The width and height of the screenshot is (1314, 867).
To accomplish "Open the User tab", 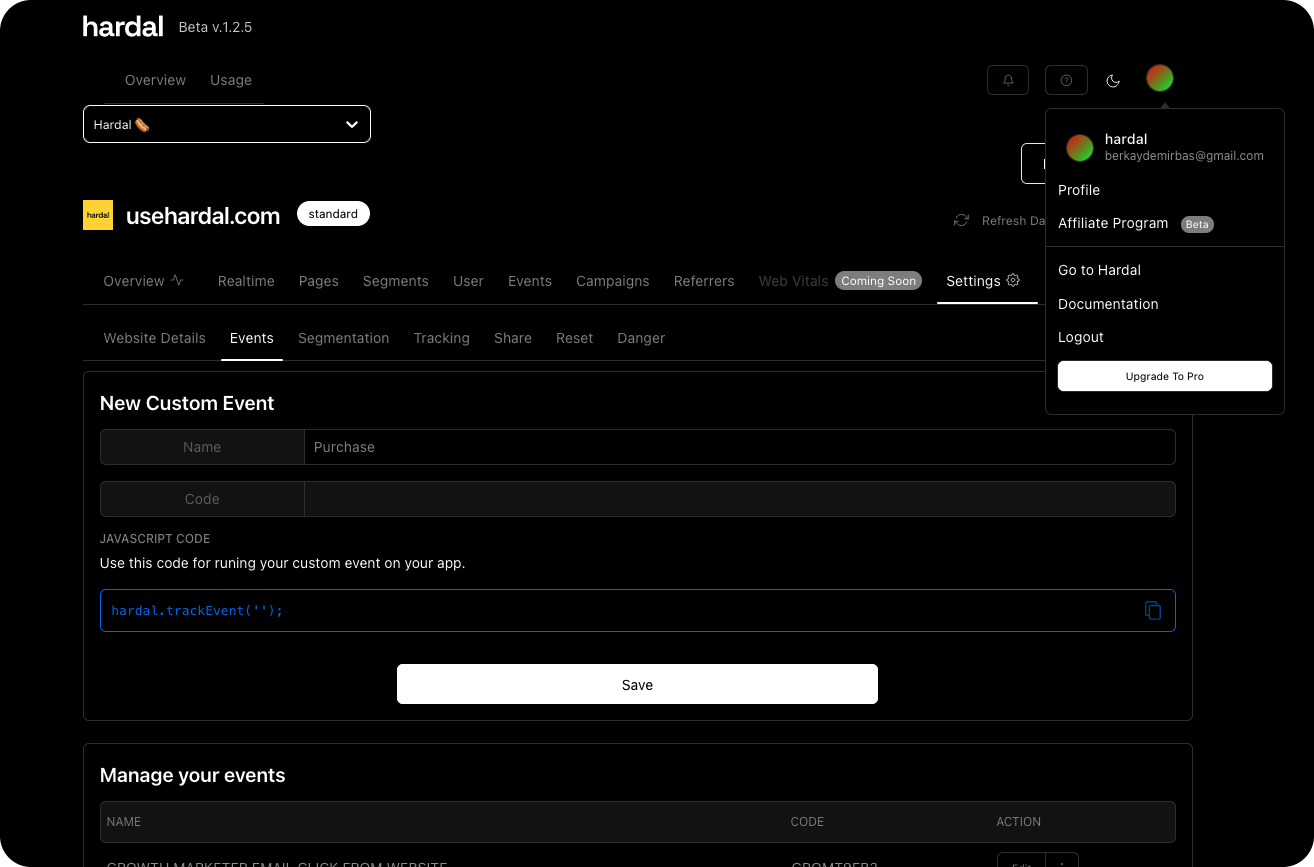I will [468, 281].
